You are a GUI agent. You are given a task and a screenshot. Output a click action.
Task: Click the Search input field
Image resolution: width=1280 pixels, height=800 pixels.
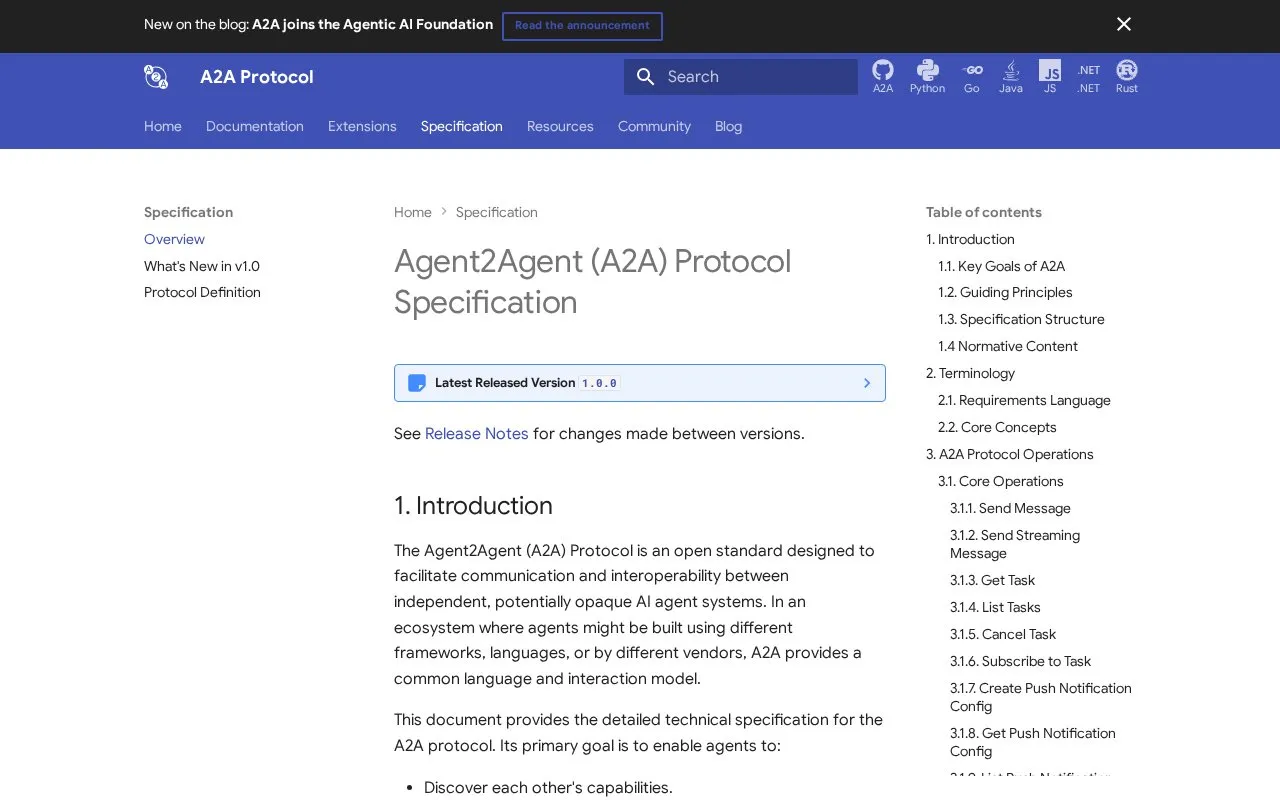tap(741, 77)
